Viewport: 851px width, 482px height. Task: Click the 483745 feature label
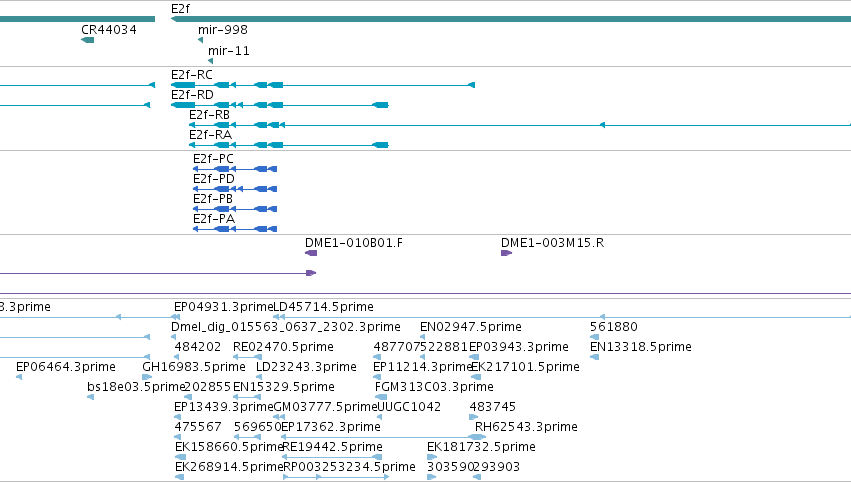pos(492,408)
